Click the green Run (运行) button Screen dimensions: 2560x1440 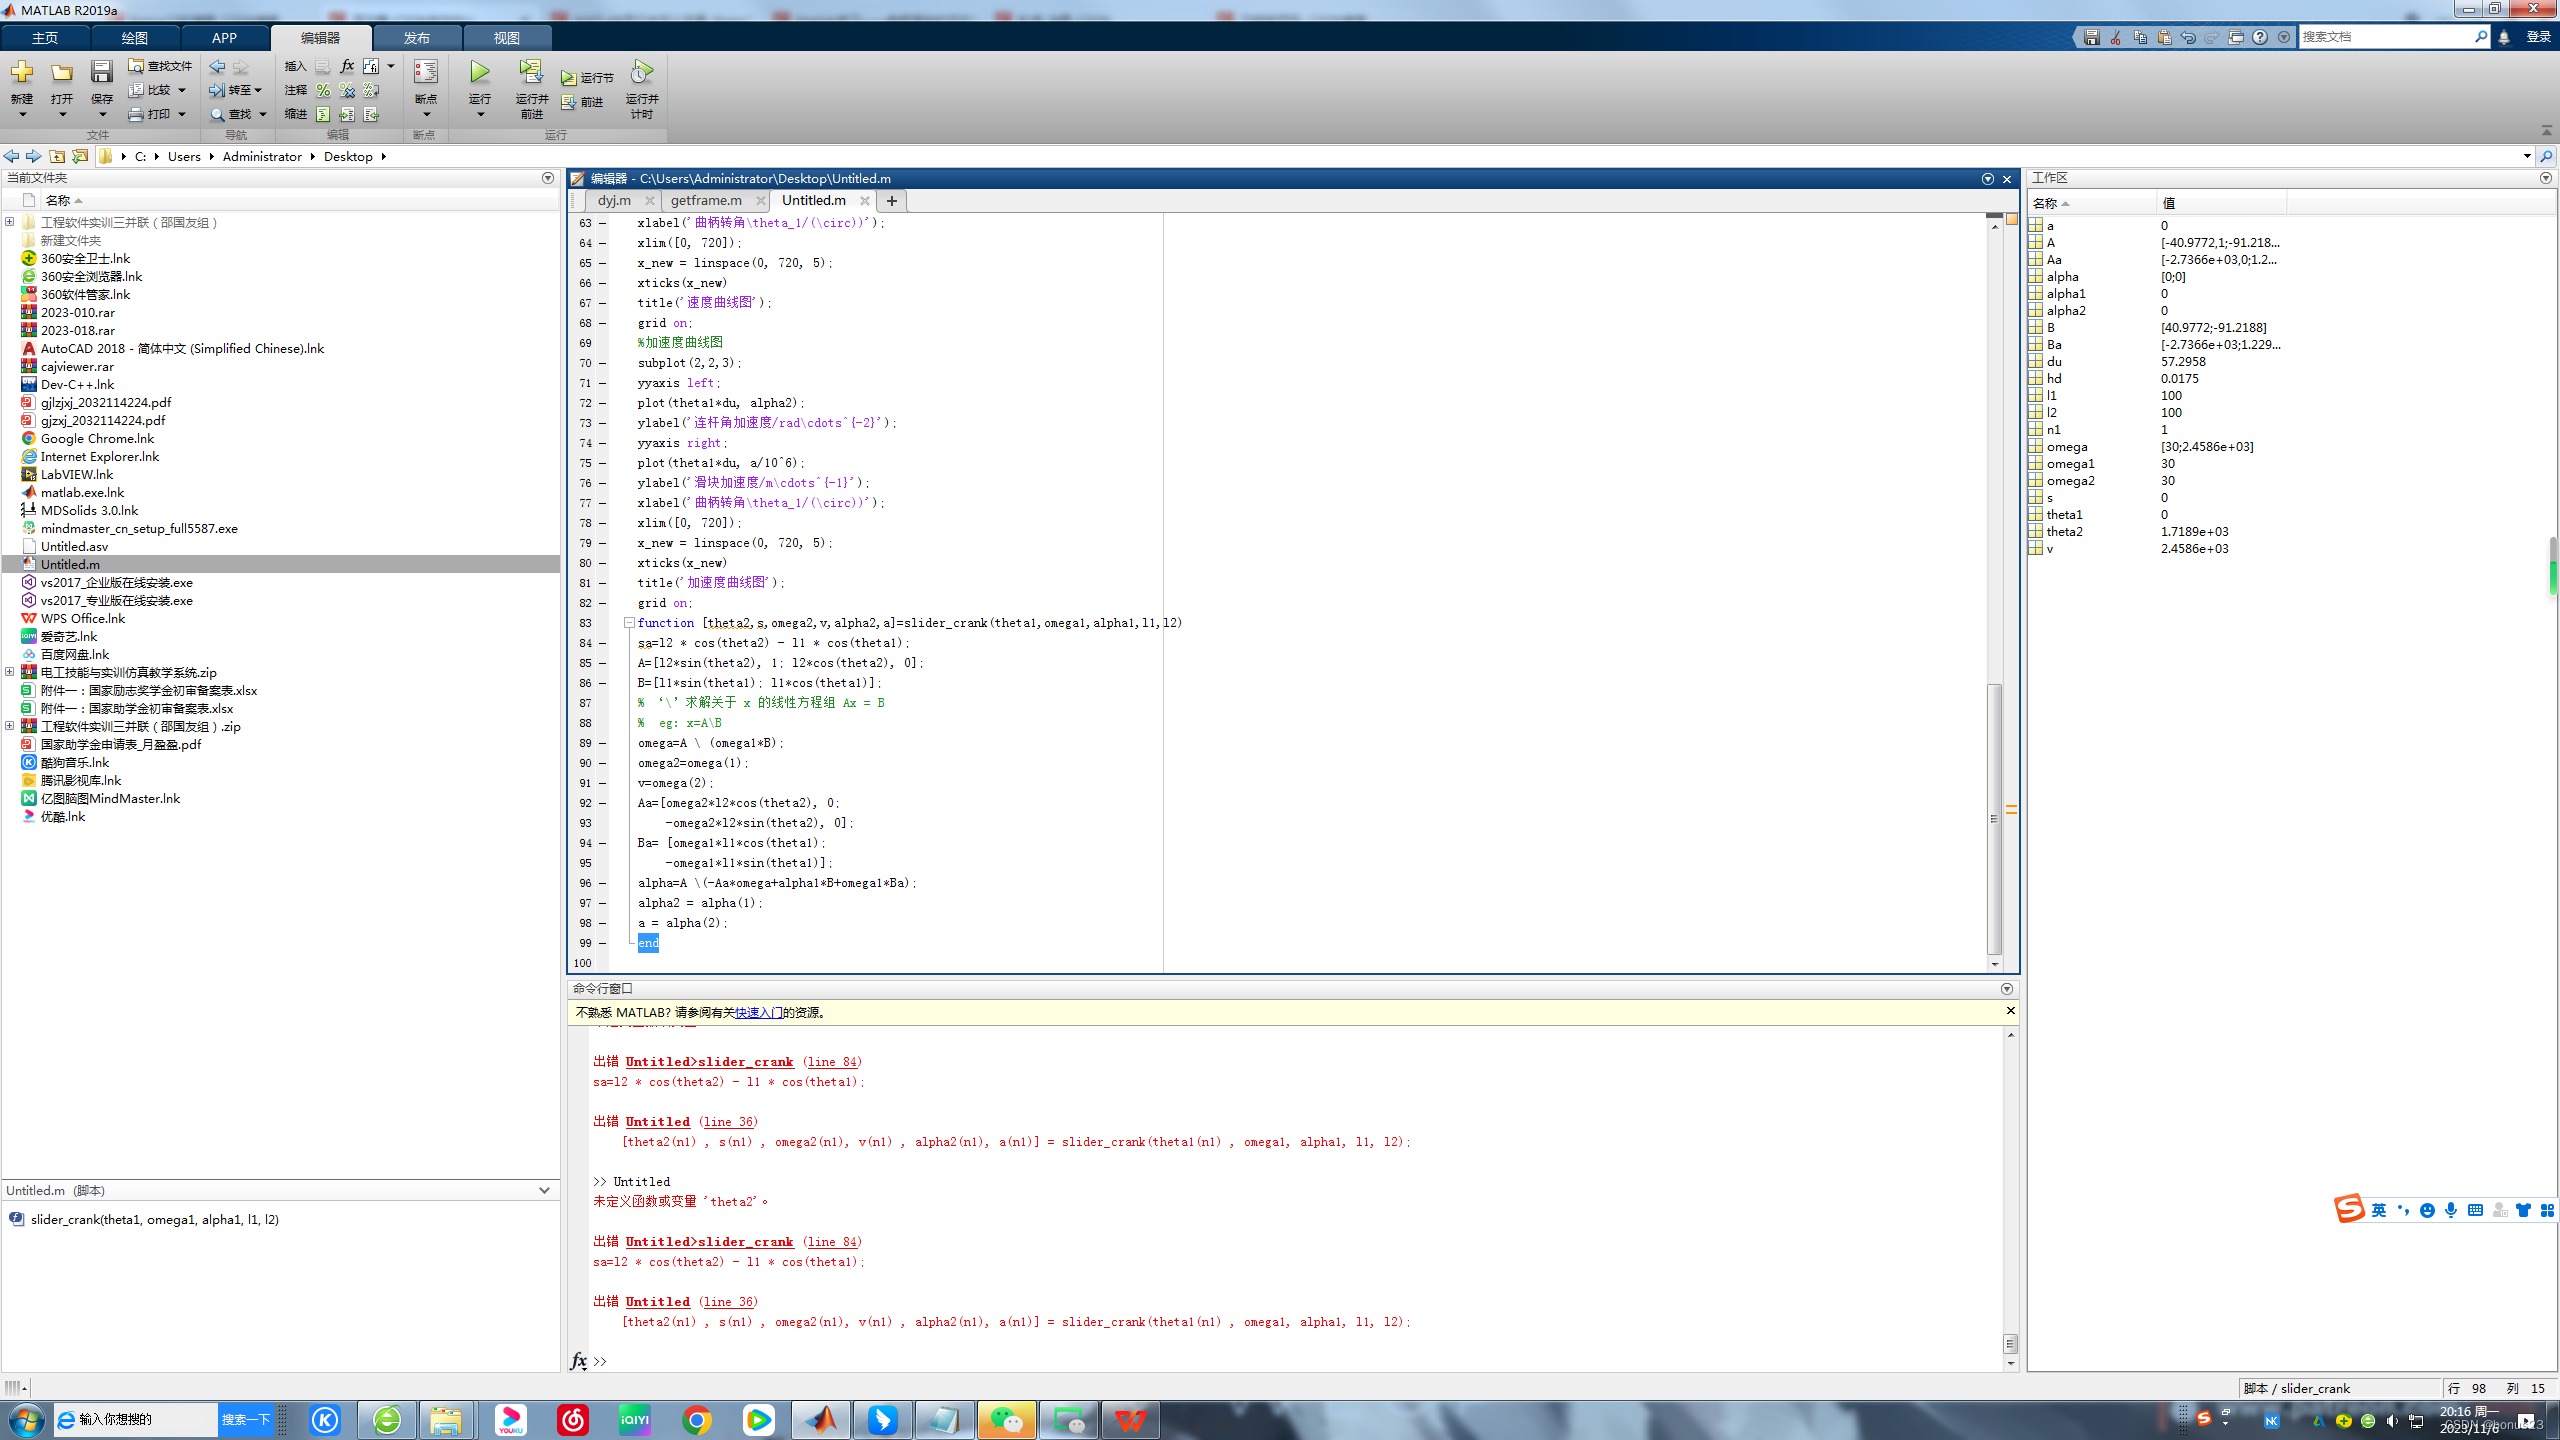[480, 72]
